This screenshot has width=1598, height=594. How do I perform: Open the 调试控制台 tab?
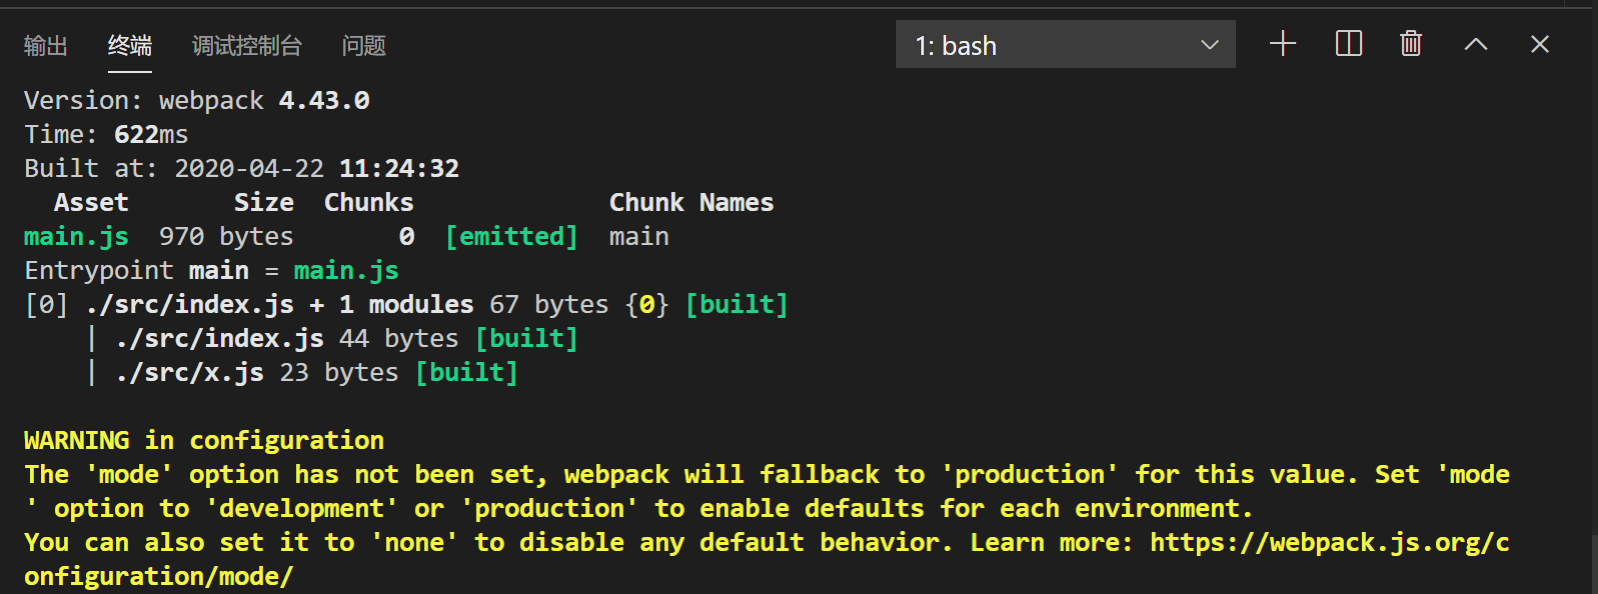[x=247, y=46]
